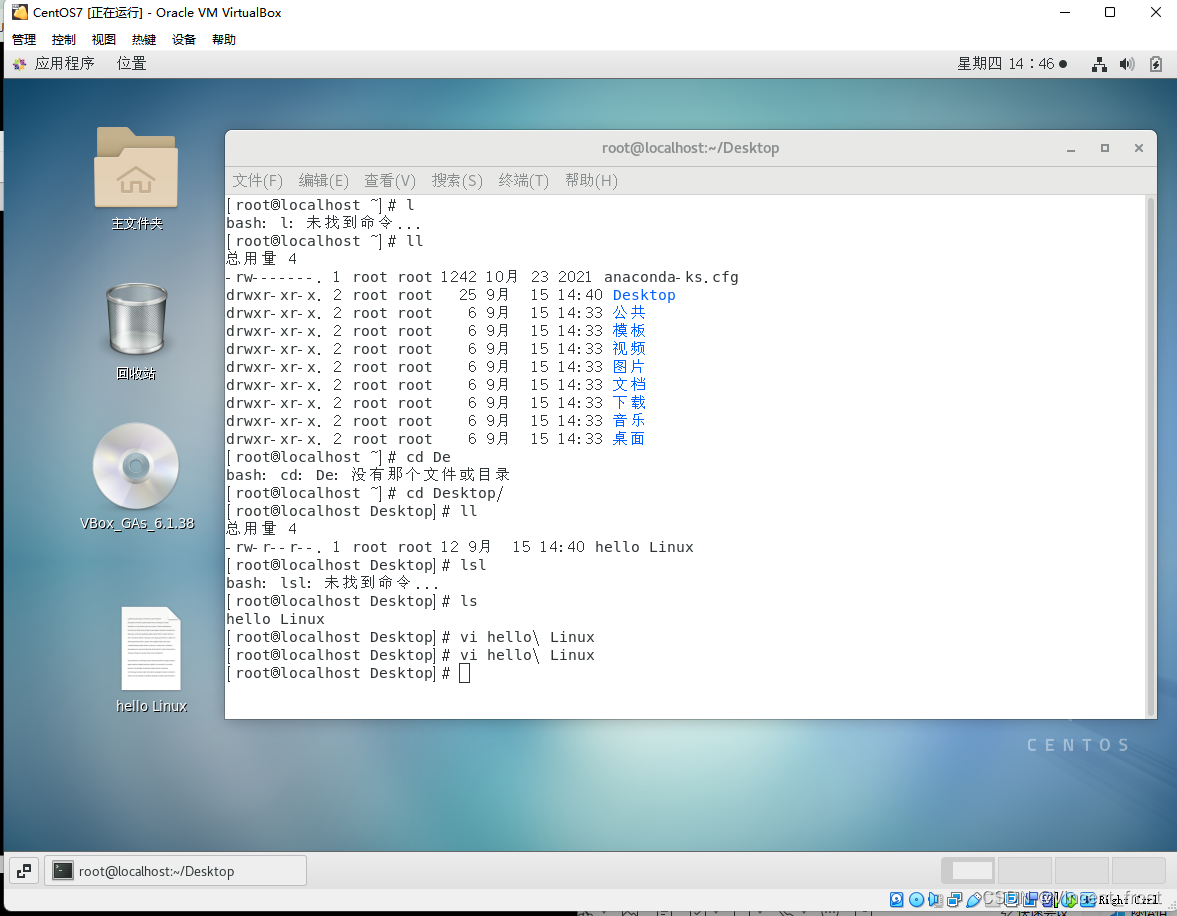Click the Right Ctrl host key indicator

click(x=1128, y=899)
